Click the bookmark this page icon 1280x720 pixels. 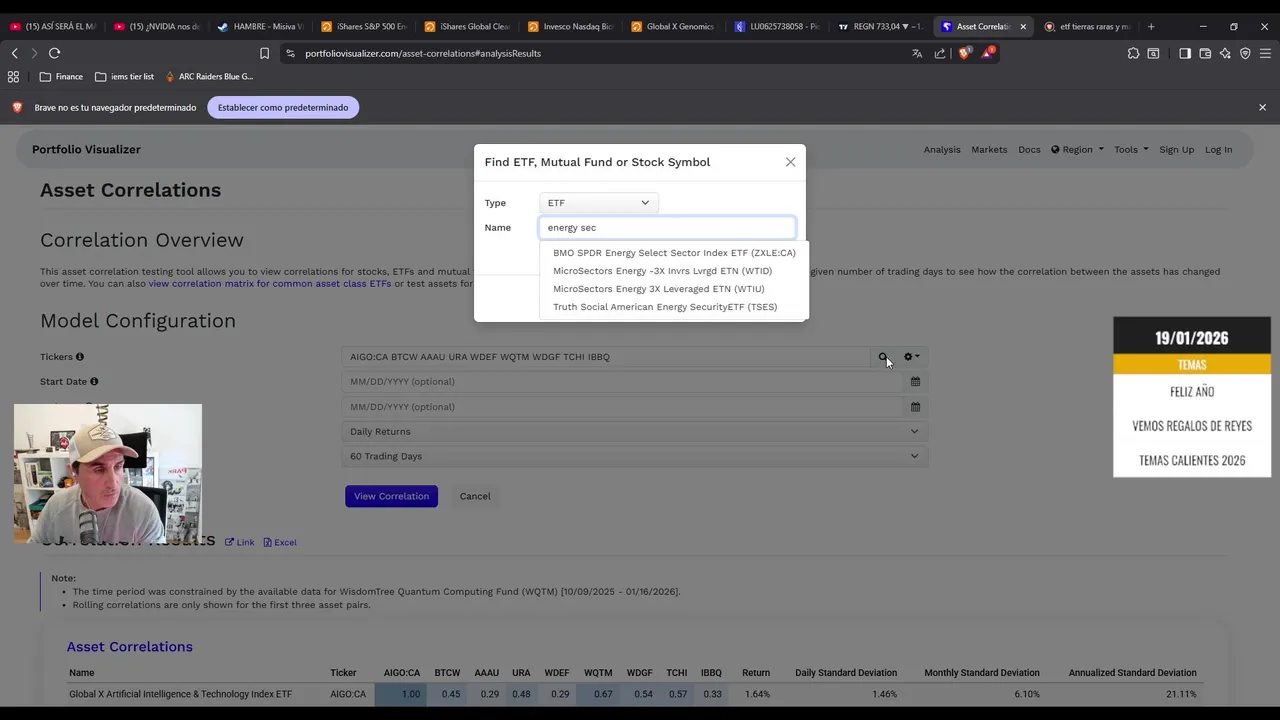264,53
